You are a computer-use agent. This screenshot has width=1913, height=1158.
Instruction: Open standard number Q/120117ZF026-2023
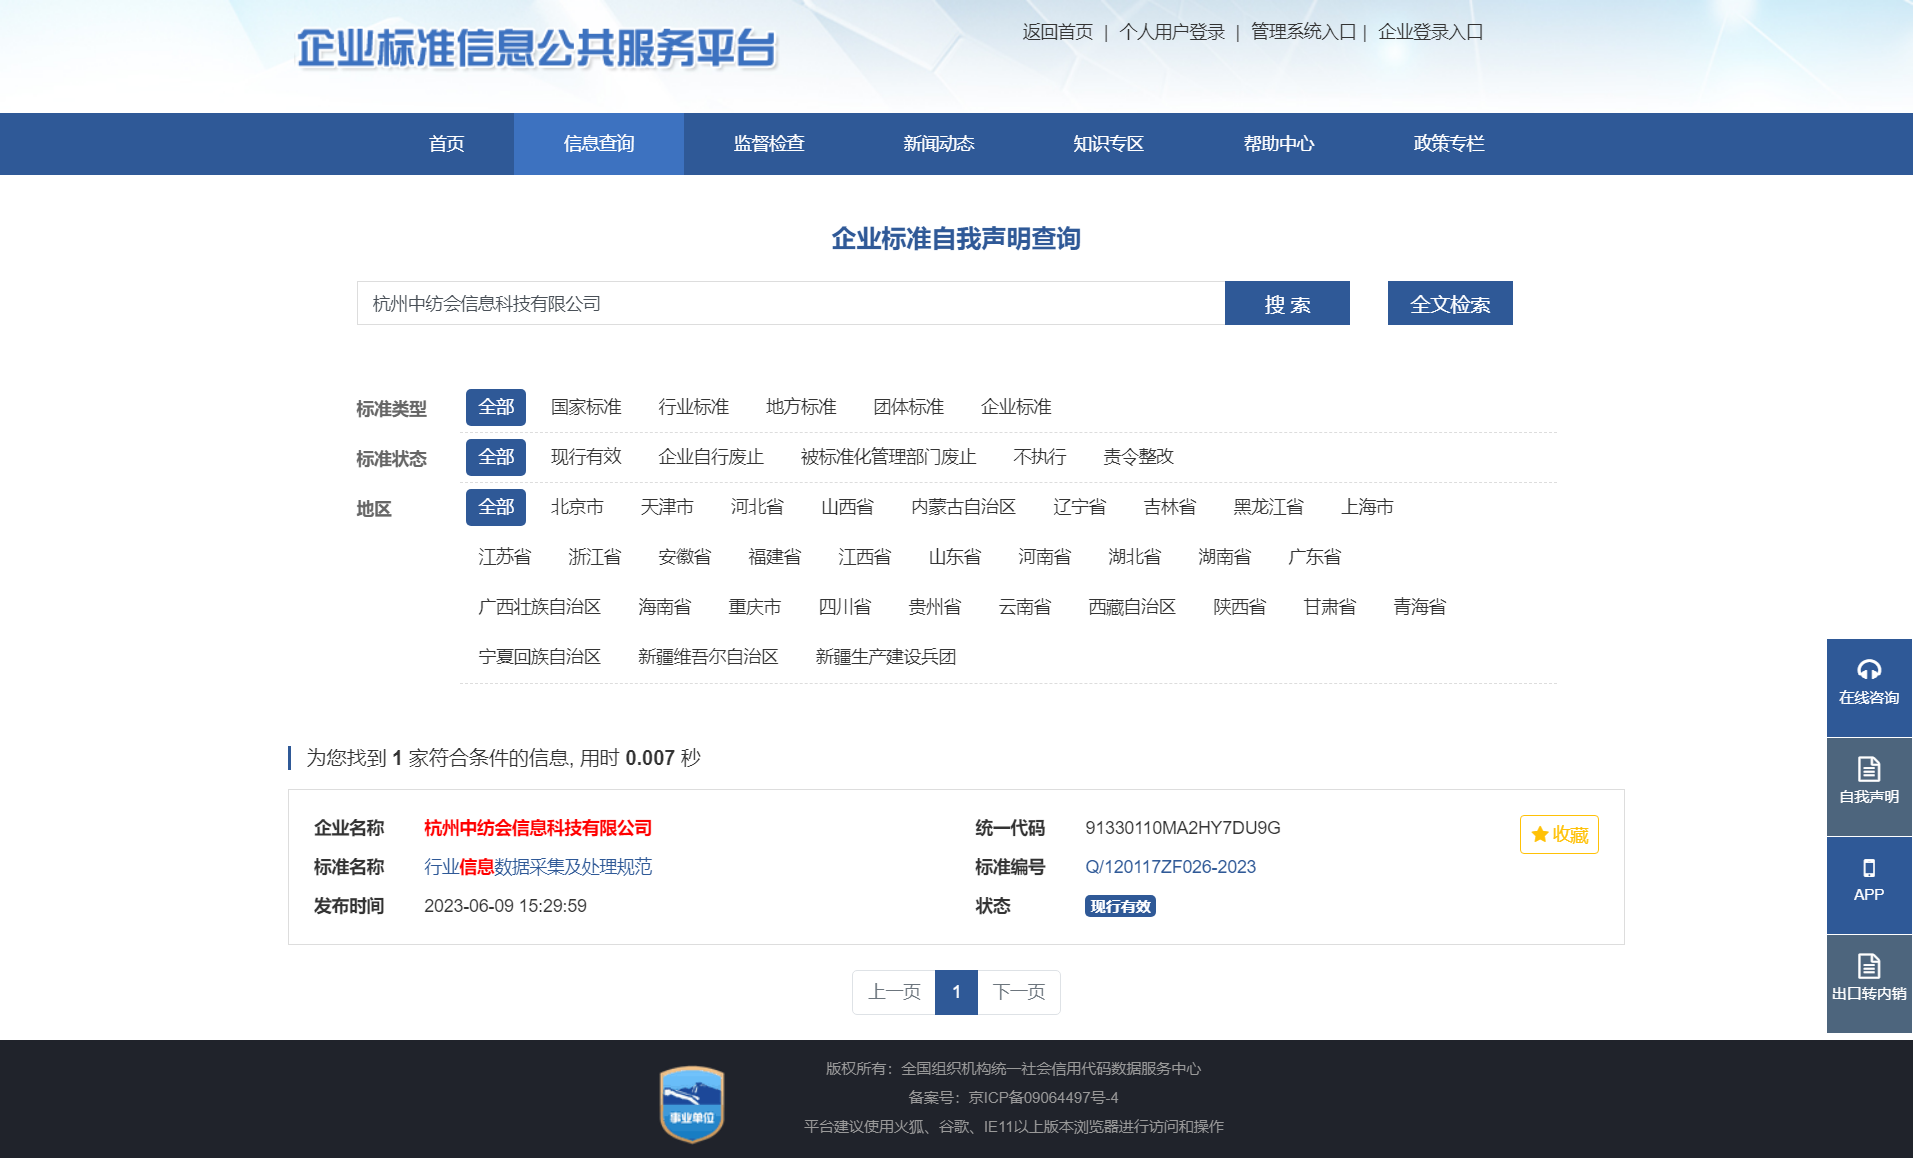point(1170,867)
